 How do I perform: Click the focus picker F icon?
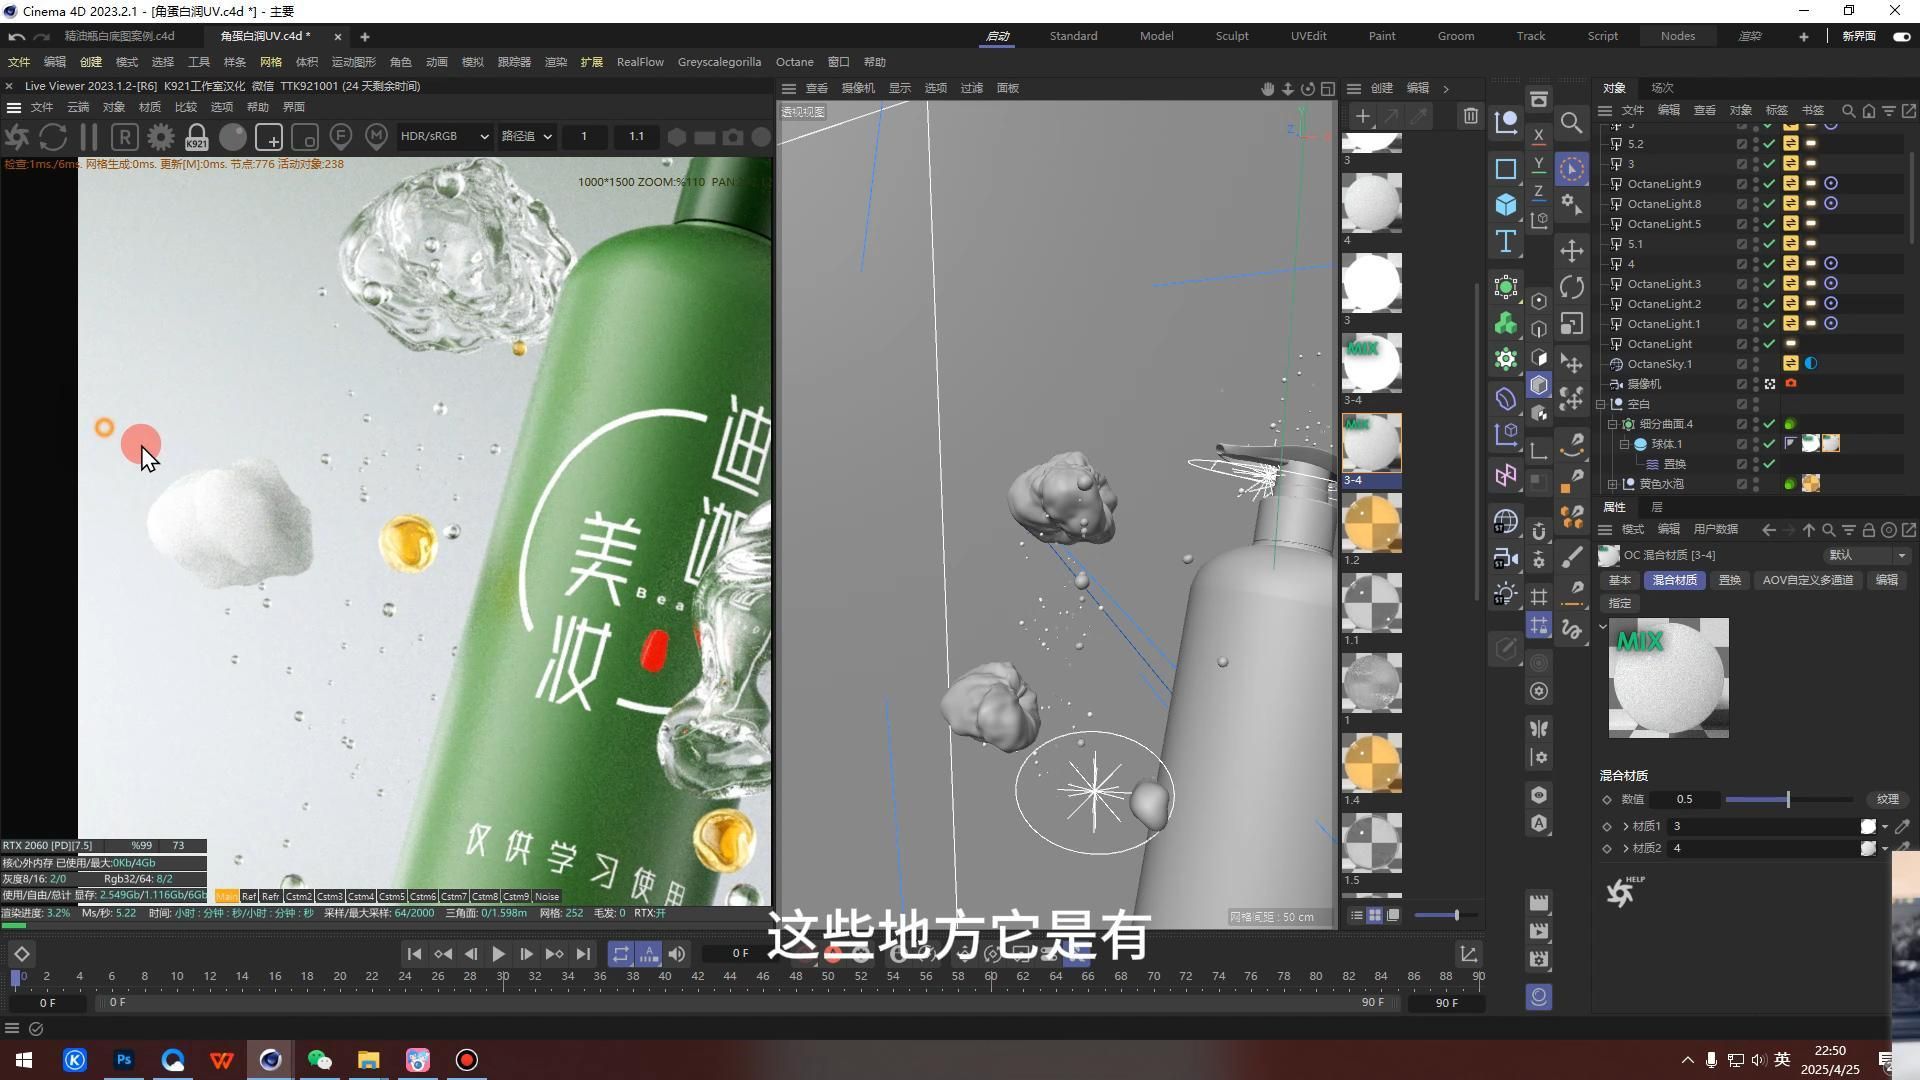pos(340,137)
